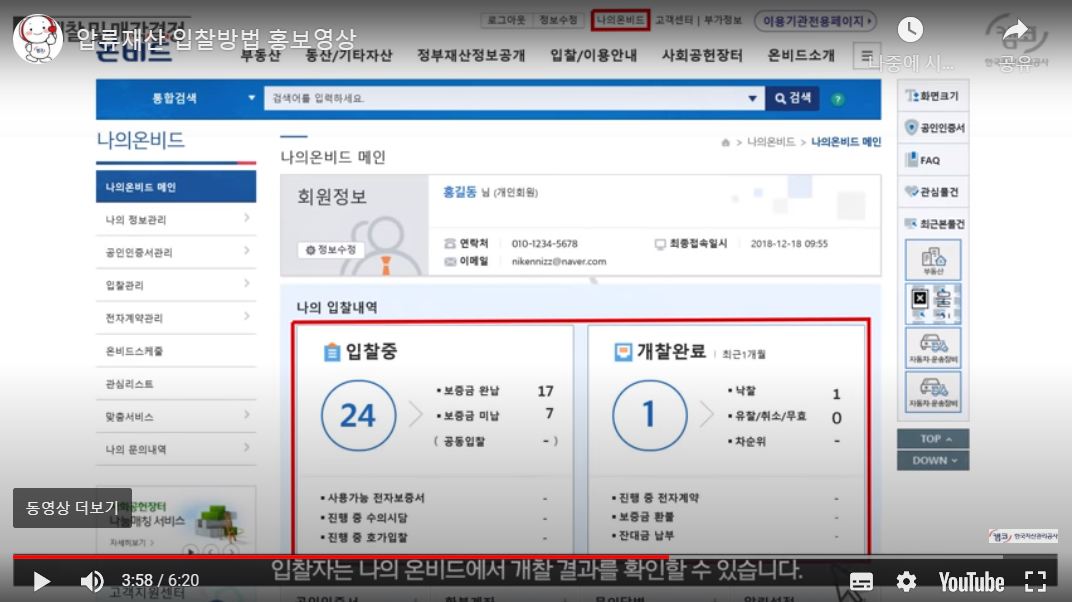1072x602 pixels.
Task: Click 최근본물건 quick menu item
Action: tap(933, 224)
